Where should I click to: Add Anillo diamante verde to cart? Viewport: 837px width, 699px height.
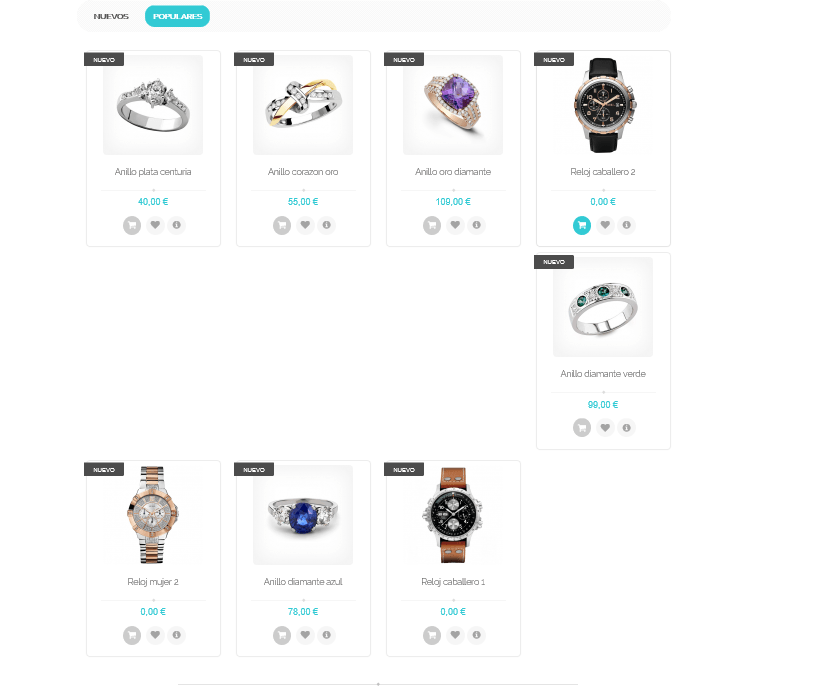[x=582, y=428]
